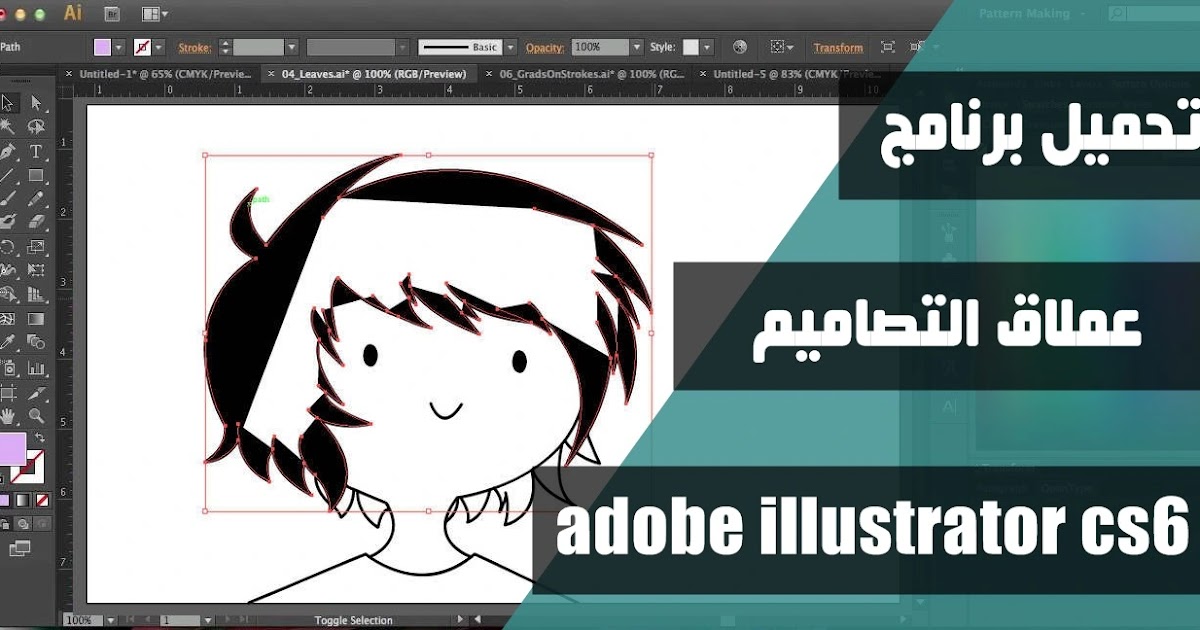Activate the Blend tool
This screenshot has height=630, width=1200.
click(x=36, y=343)
